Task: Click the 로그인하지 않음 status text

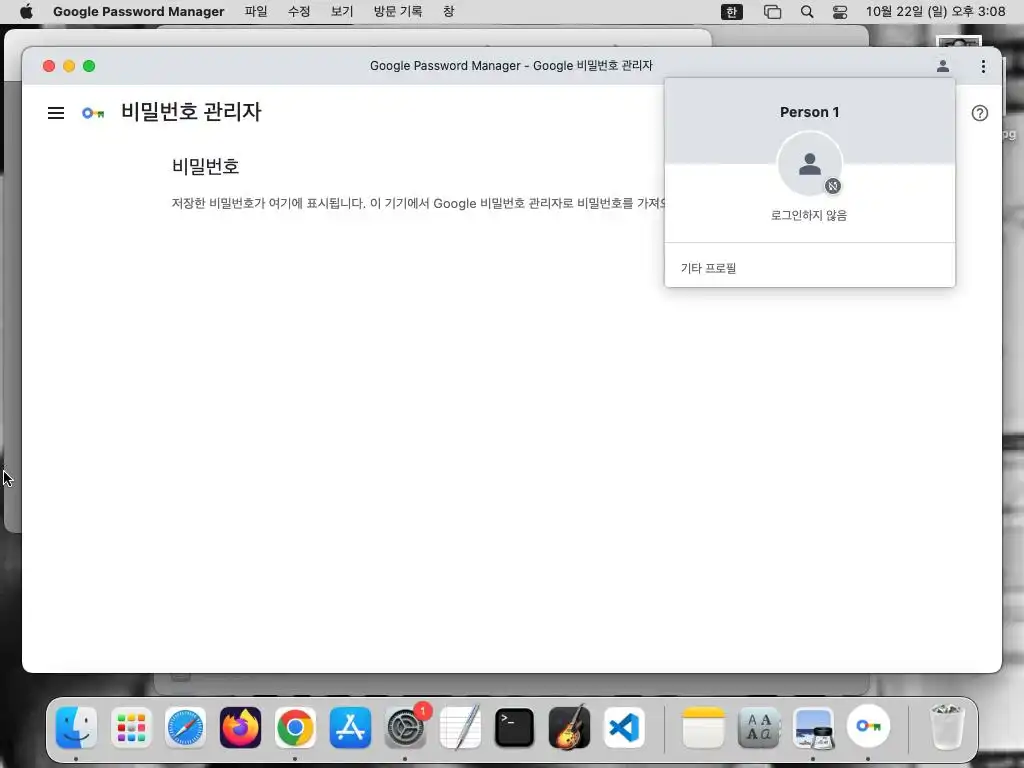Action: (809, 215)
